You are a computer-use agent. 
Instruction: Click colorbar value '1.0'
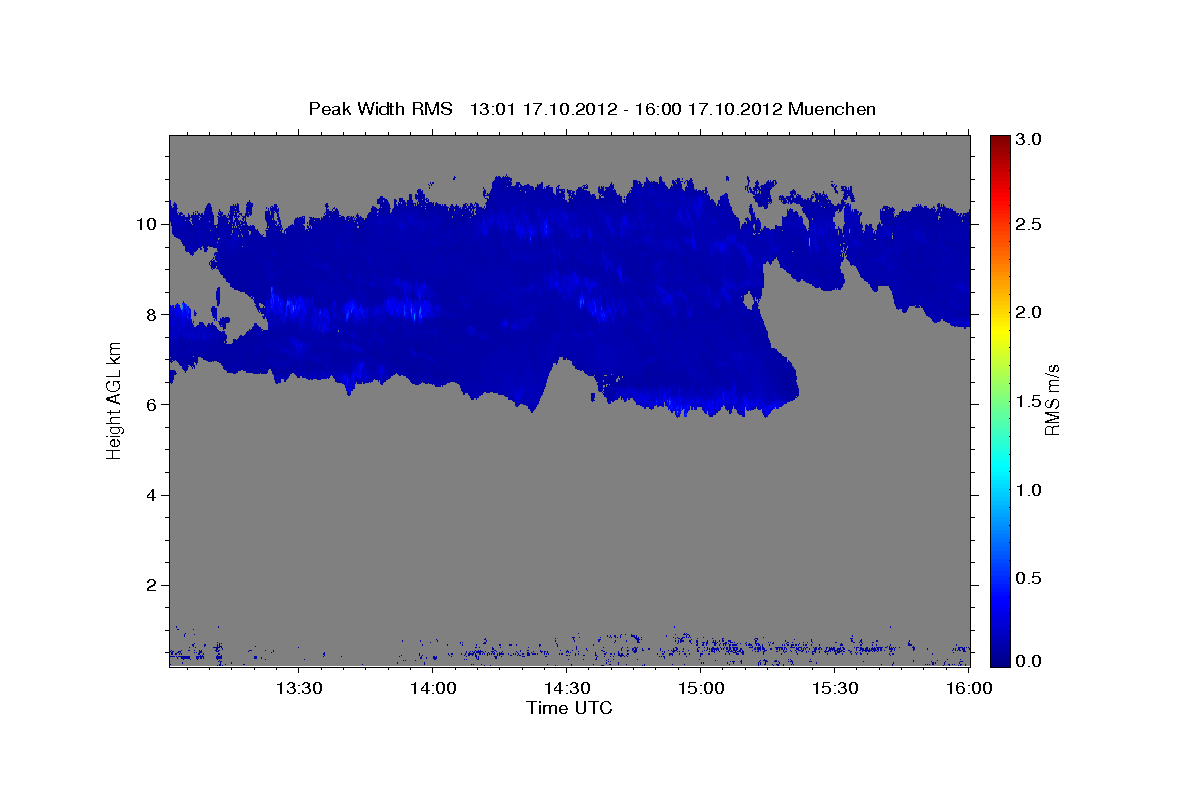(x=1029, y=491)
